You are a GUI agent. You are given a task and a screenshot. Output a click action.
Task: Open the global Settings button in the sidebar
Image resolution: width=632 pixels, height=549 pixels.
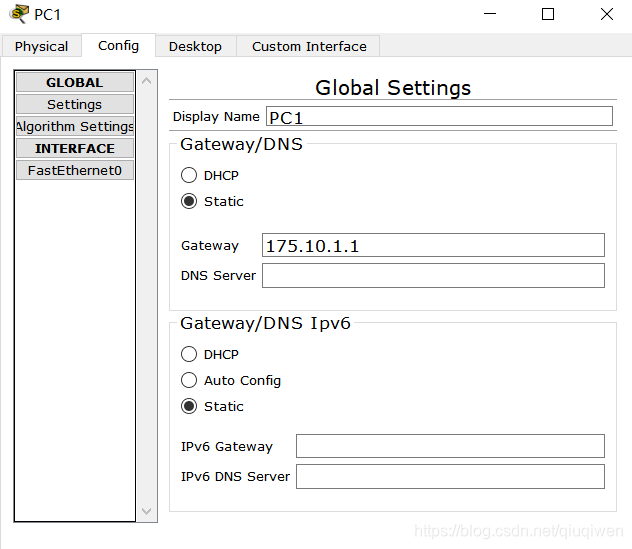[75, 104]
